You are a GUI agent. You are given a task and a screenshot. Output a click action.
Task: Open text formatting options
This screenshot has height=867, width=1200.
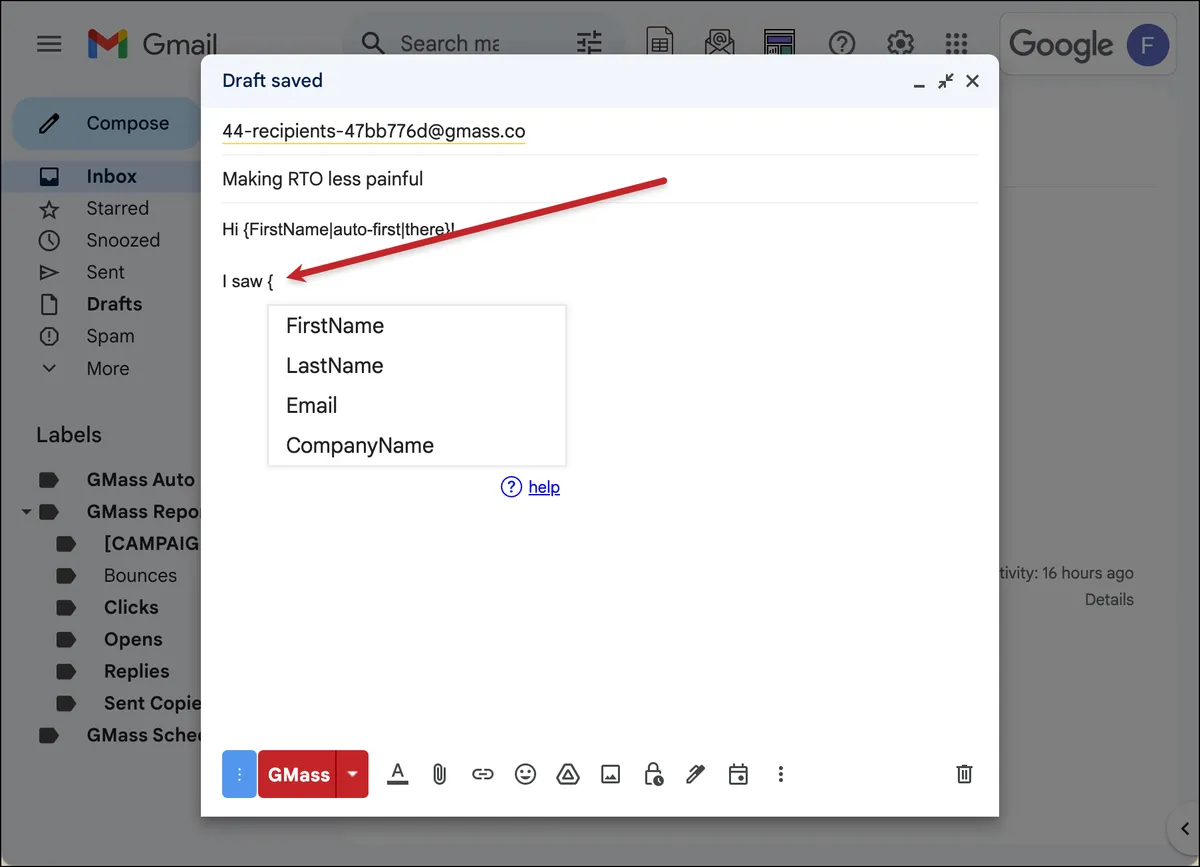[398, 774]
